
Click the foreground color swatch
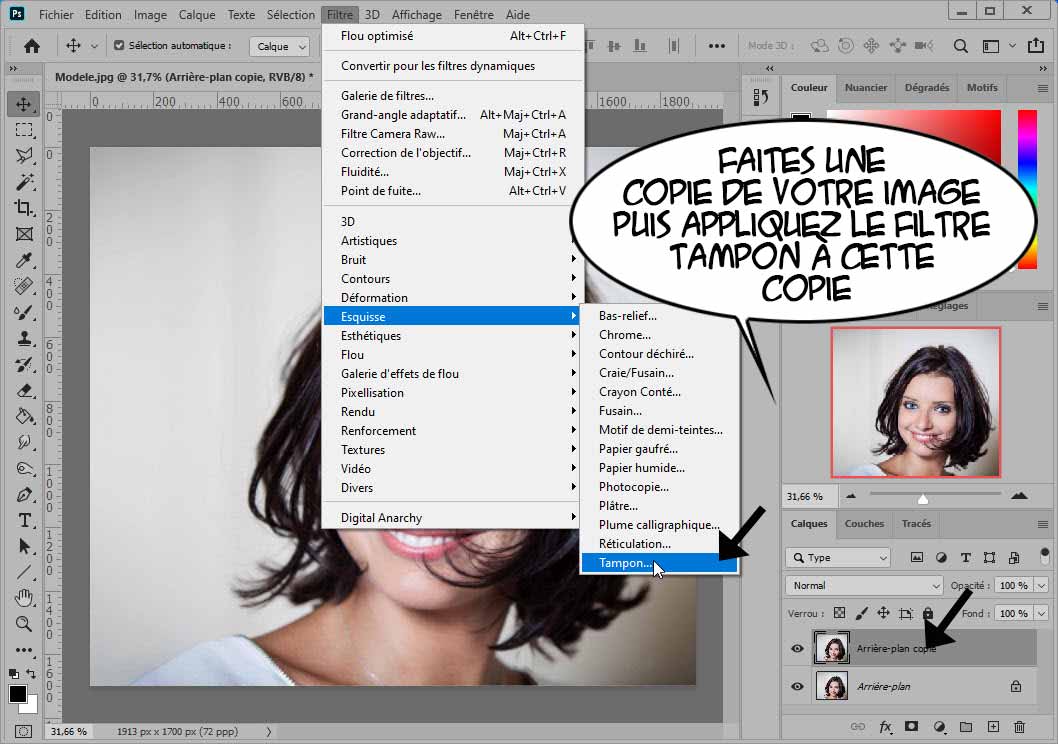tap(18, 693)
